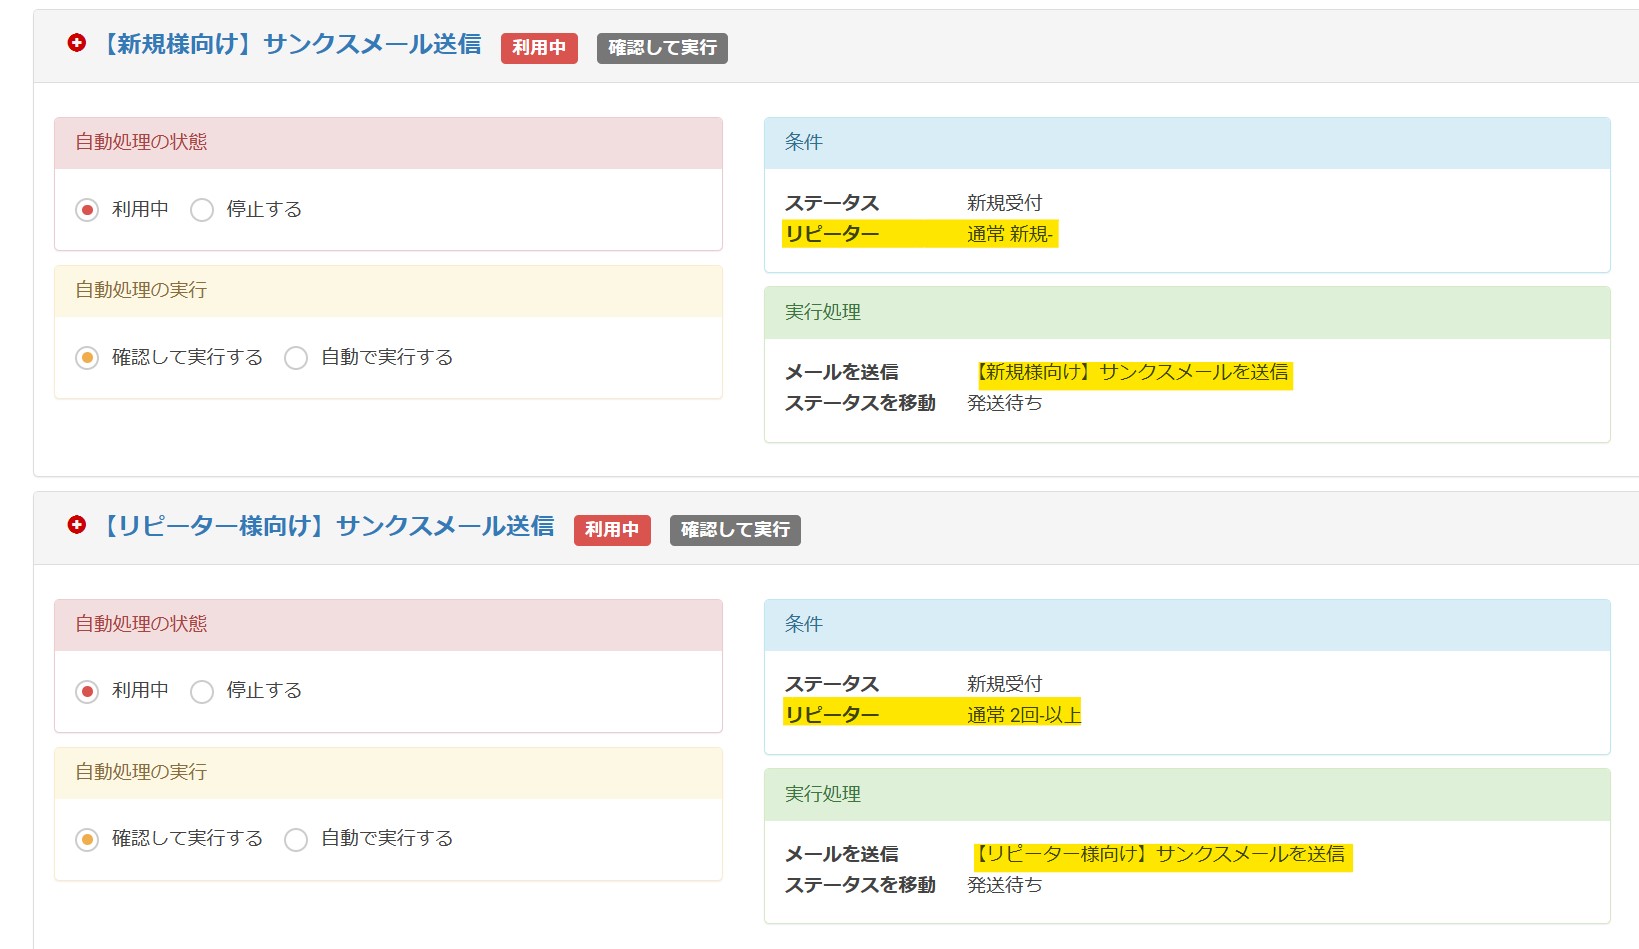
Task: Select 利用中 radio in リピーター様向け section
Action: click(87, 691)
